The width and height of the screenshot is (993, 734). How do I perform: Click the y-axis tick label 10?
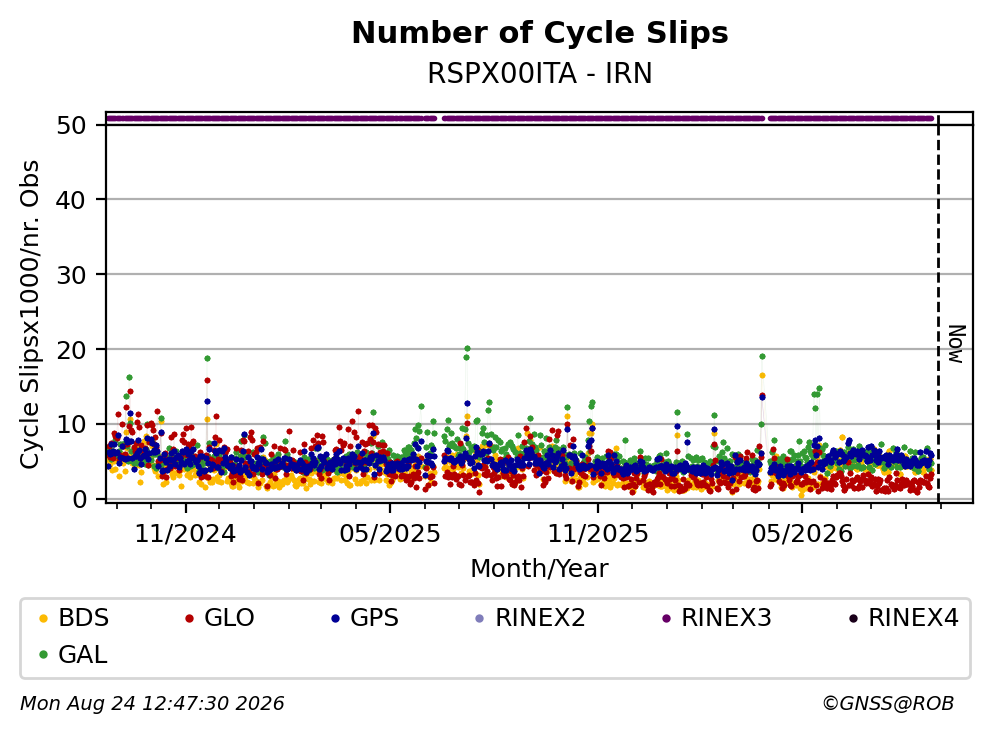tap(72, 424)
